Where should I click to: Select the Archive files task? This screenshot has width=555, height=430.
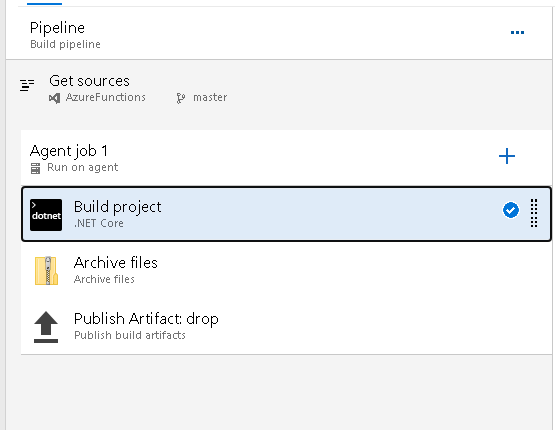[286, 270]
